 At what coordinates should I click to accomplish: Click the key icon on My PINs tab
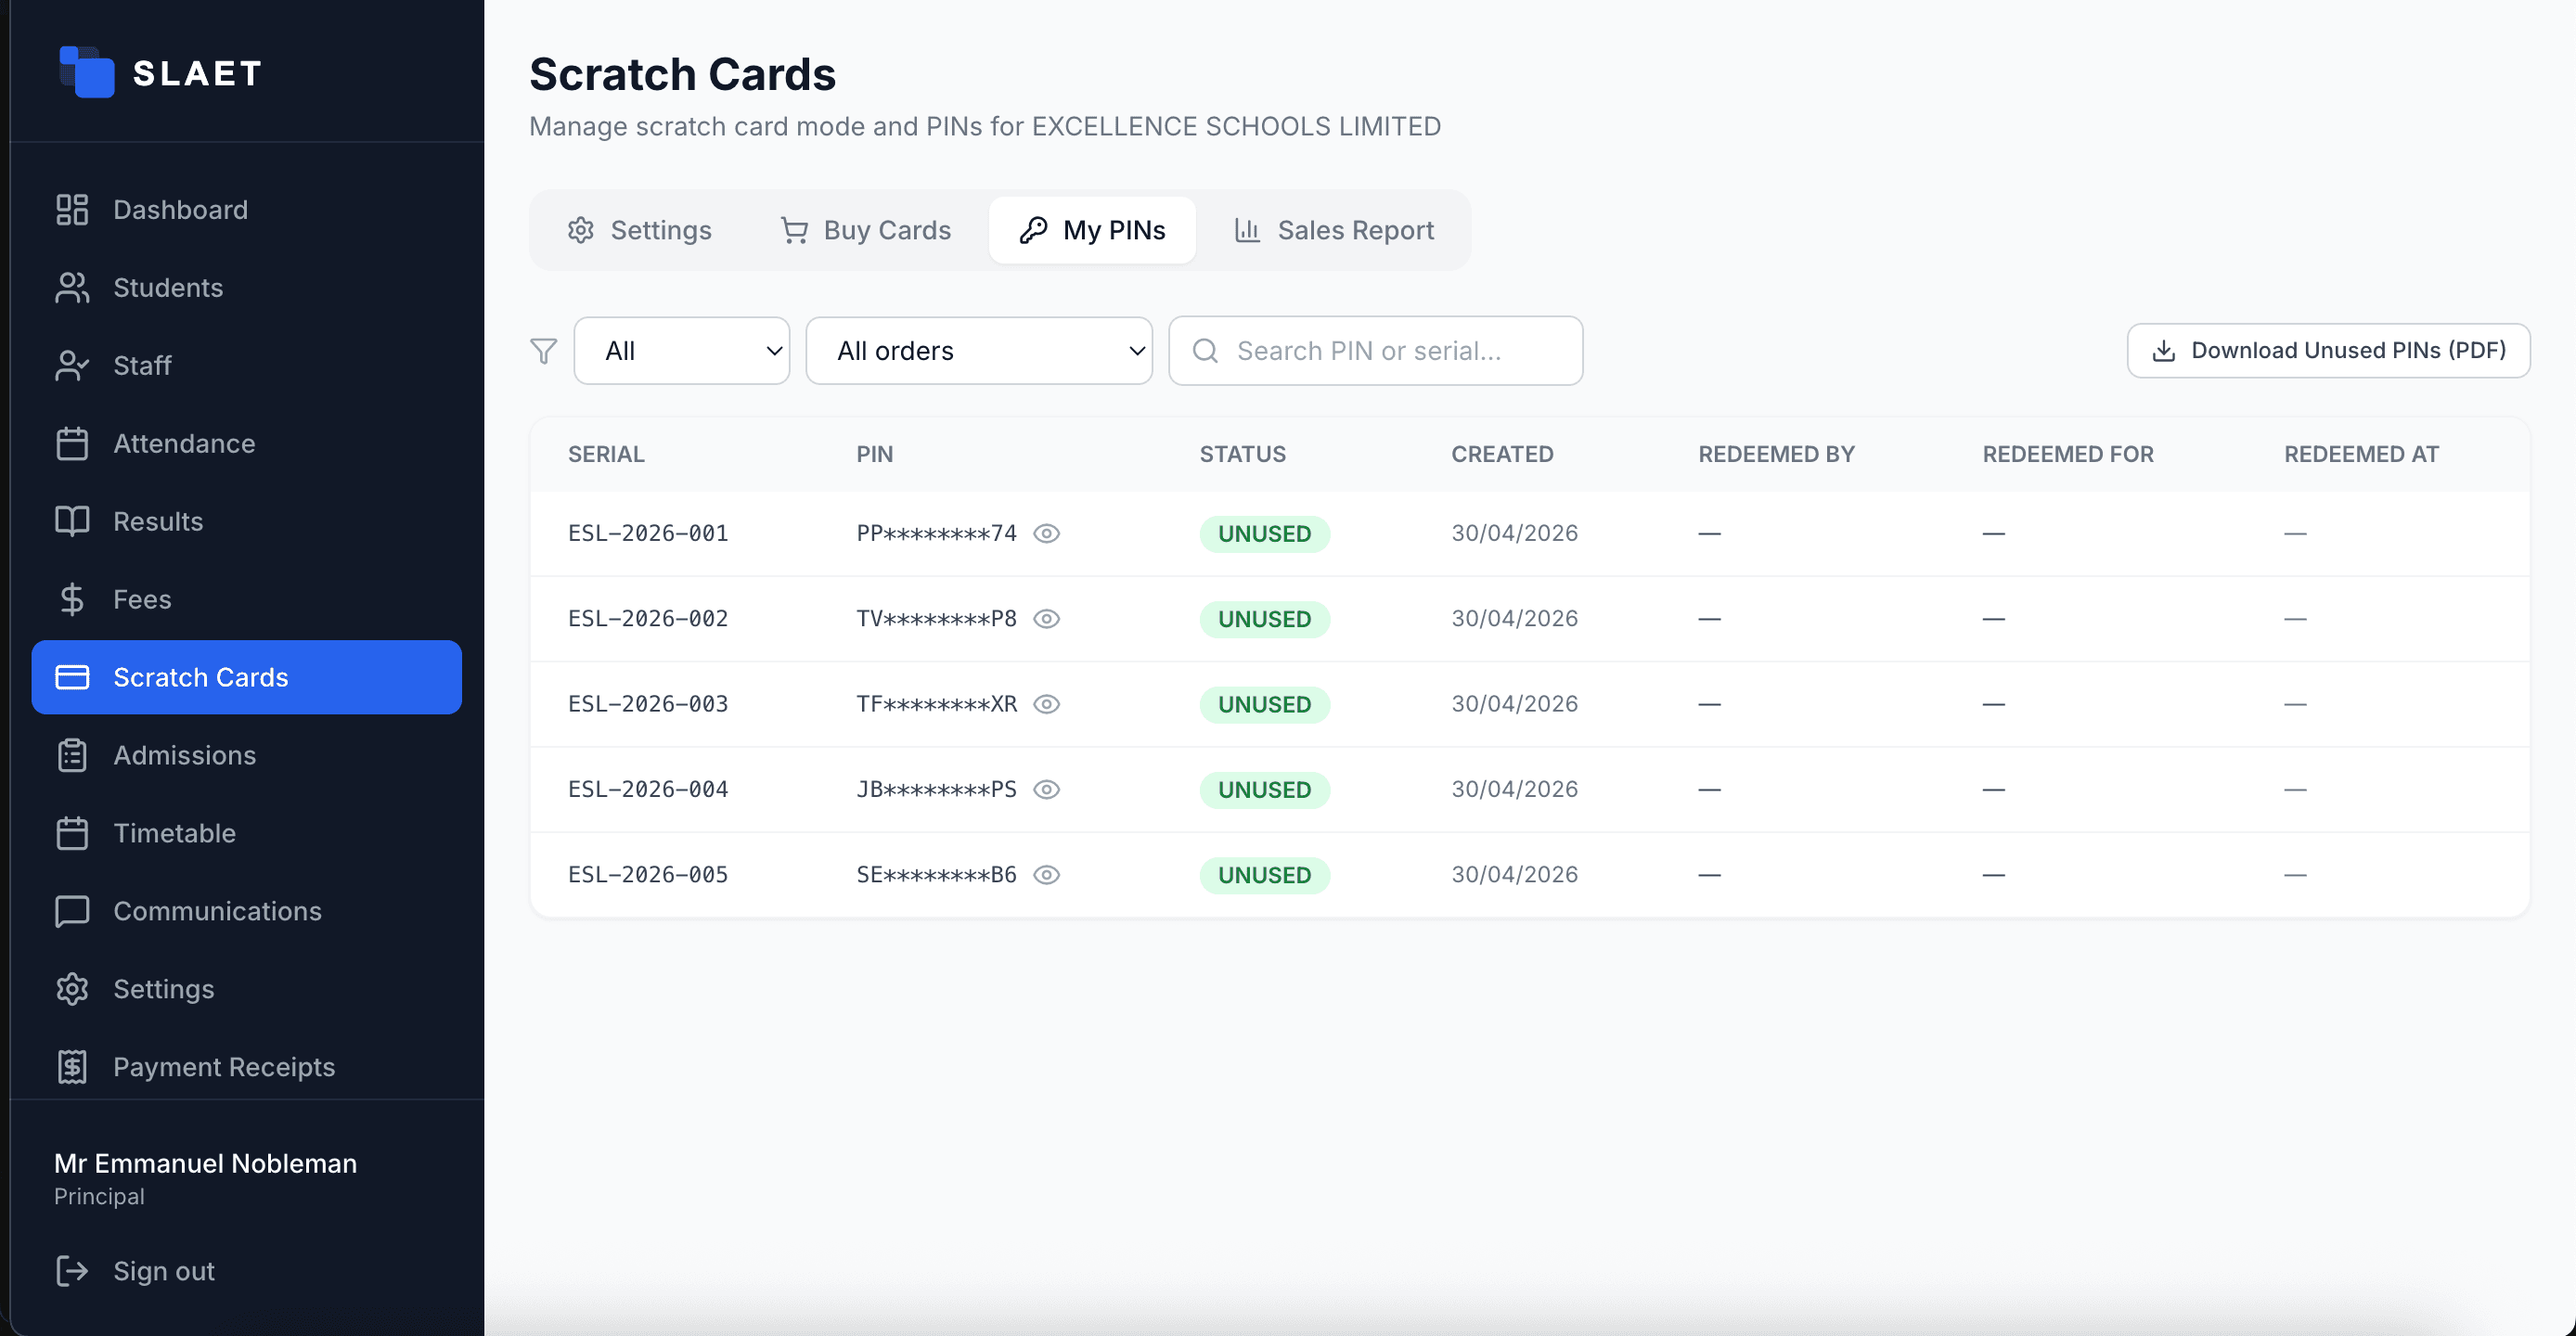[1034, 230]
